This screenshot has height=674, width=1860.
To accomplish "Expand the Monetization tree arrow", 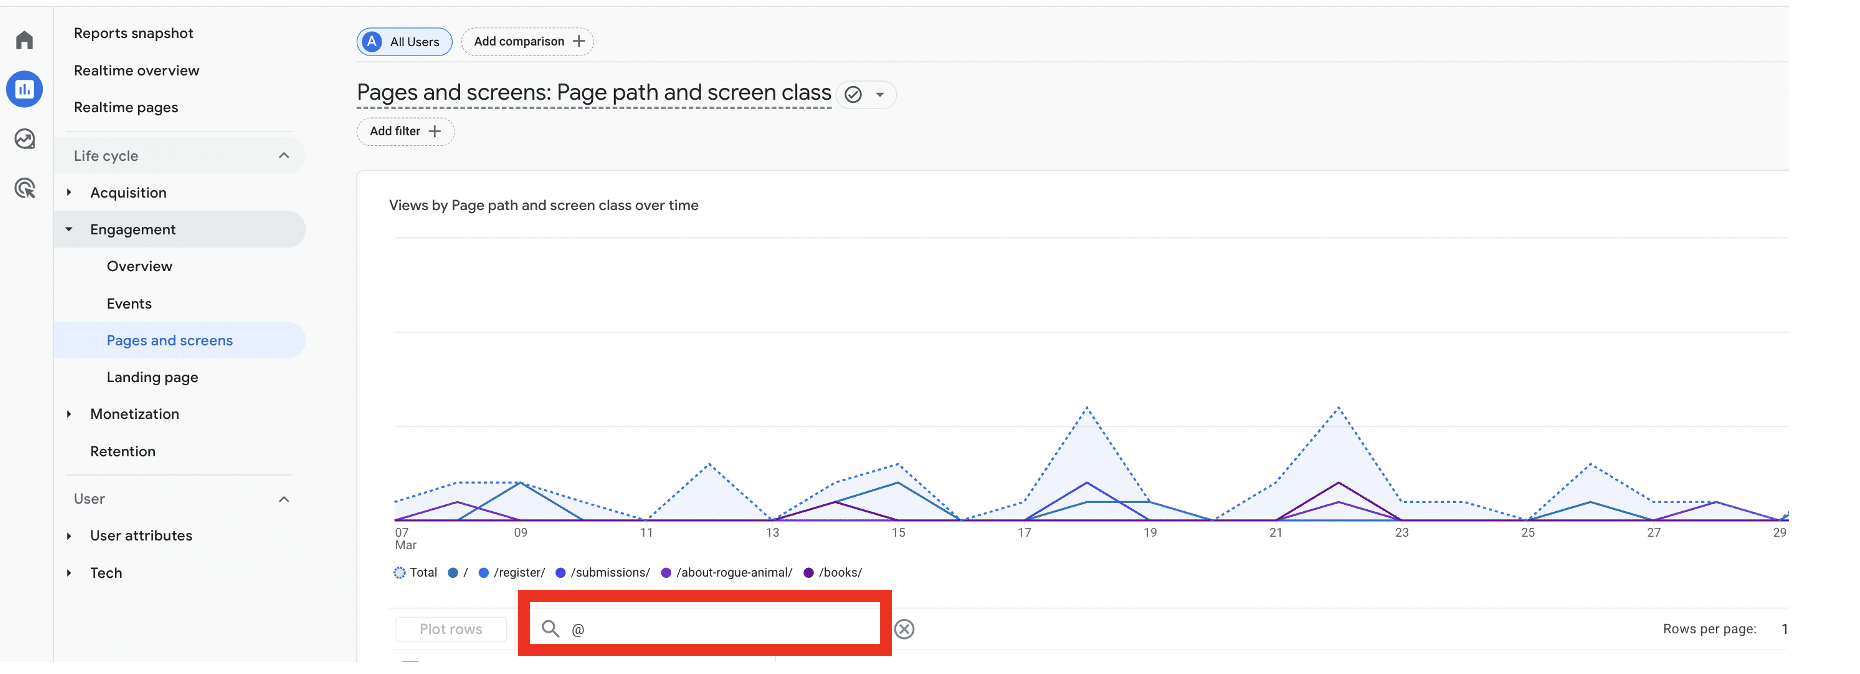I will tap(69, 414).
